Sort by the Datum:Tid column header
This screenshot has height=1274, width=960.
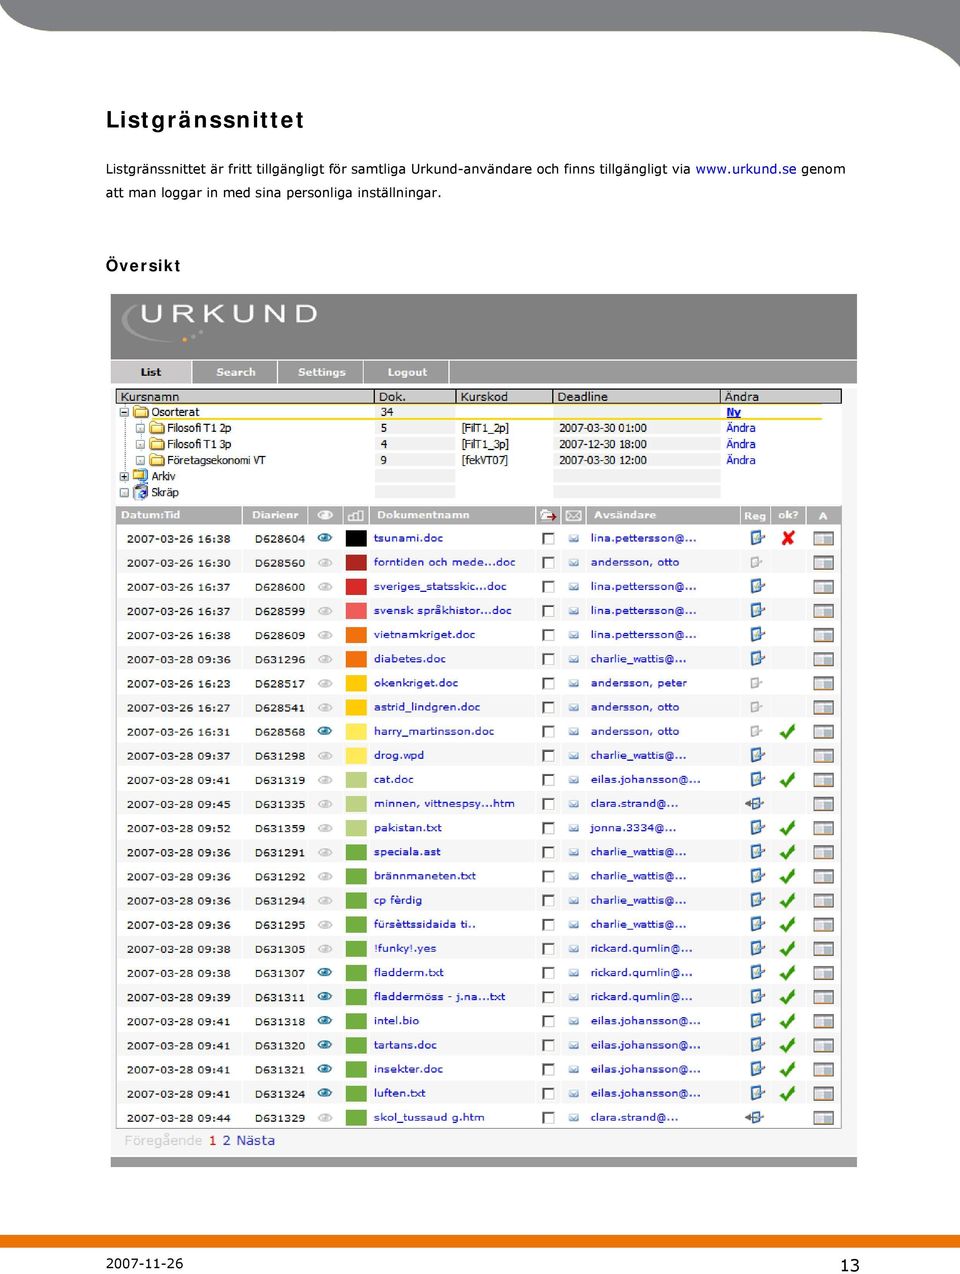(150, 515)
